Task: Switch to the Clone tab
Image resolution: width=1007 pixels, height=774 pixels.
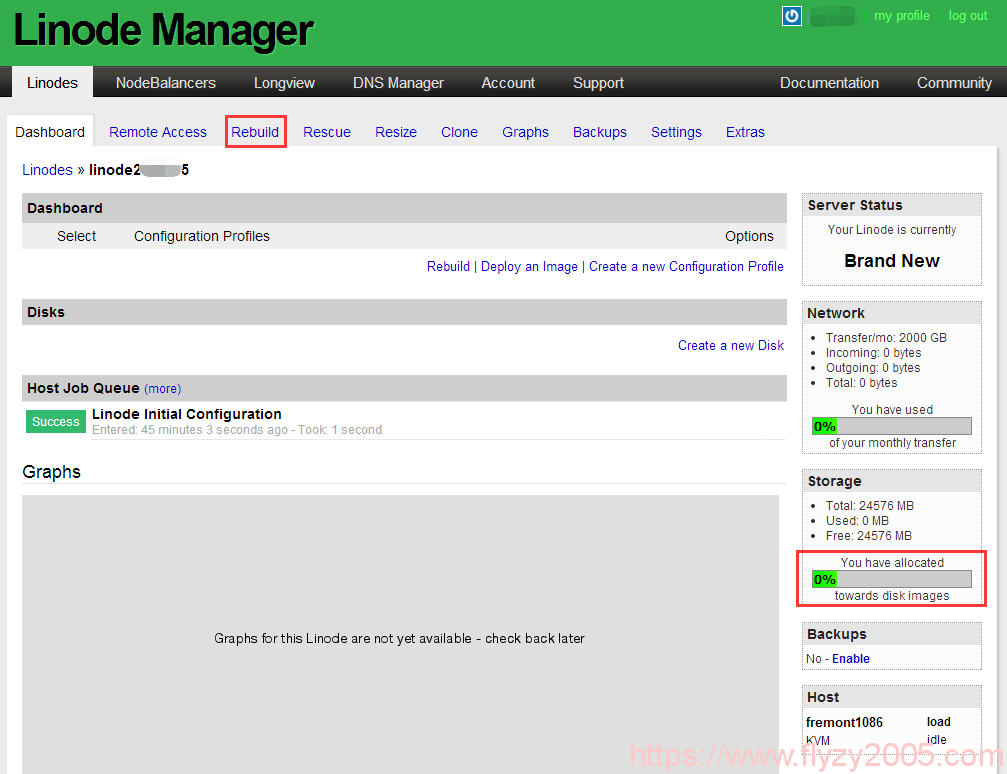Action: tap(459, 132)
